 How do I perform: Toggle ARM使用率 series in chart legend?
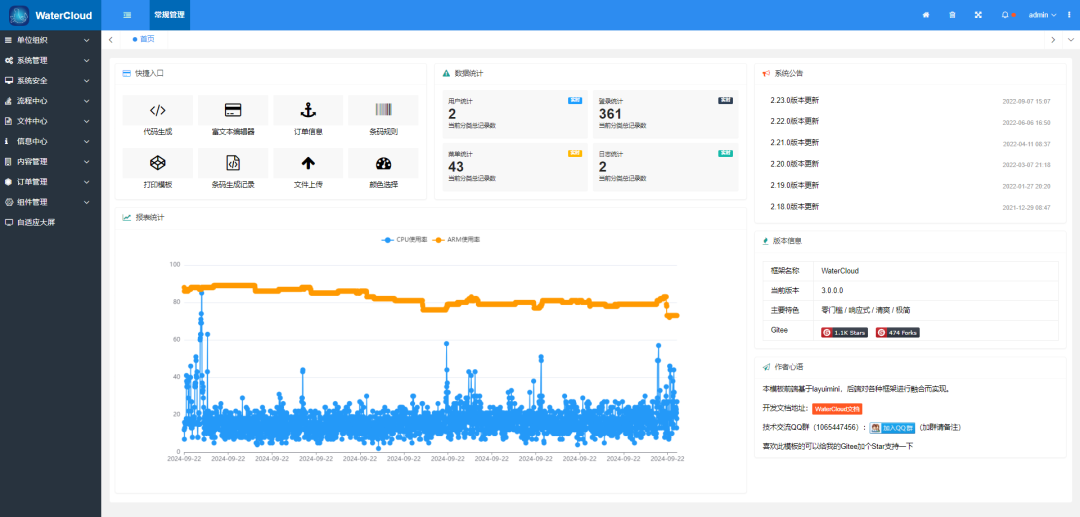click(456, 240)
